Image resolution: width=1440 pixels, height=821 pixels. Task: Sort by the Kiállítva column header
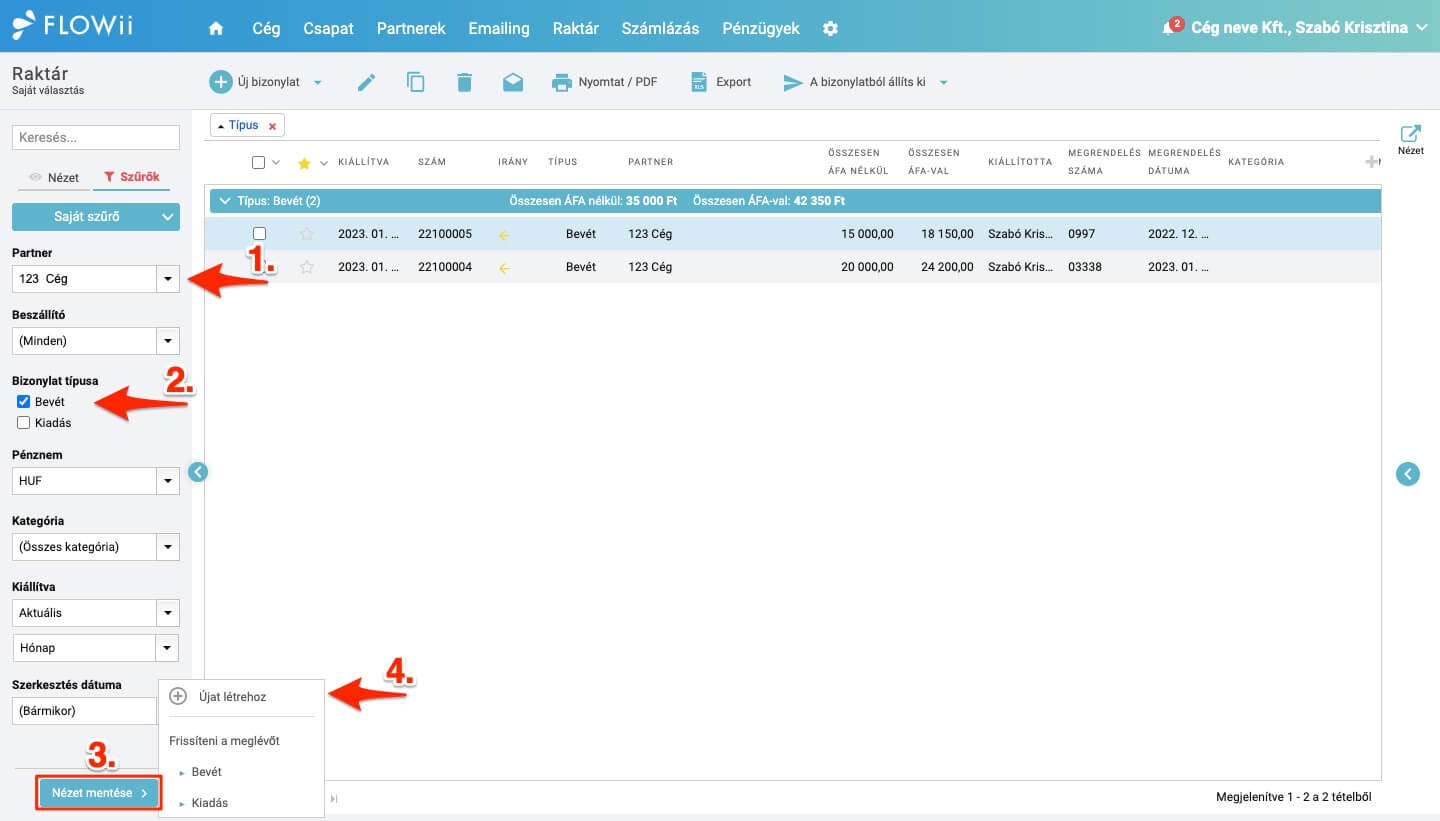point(364,162)
